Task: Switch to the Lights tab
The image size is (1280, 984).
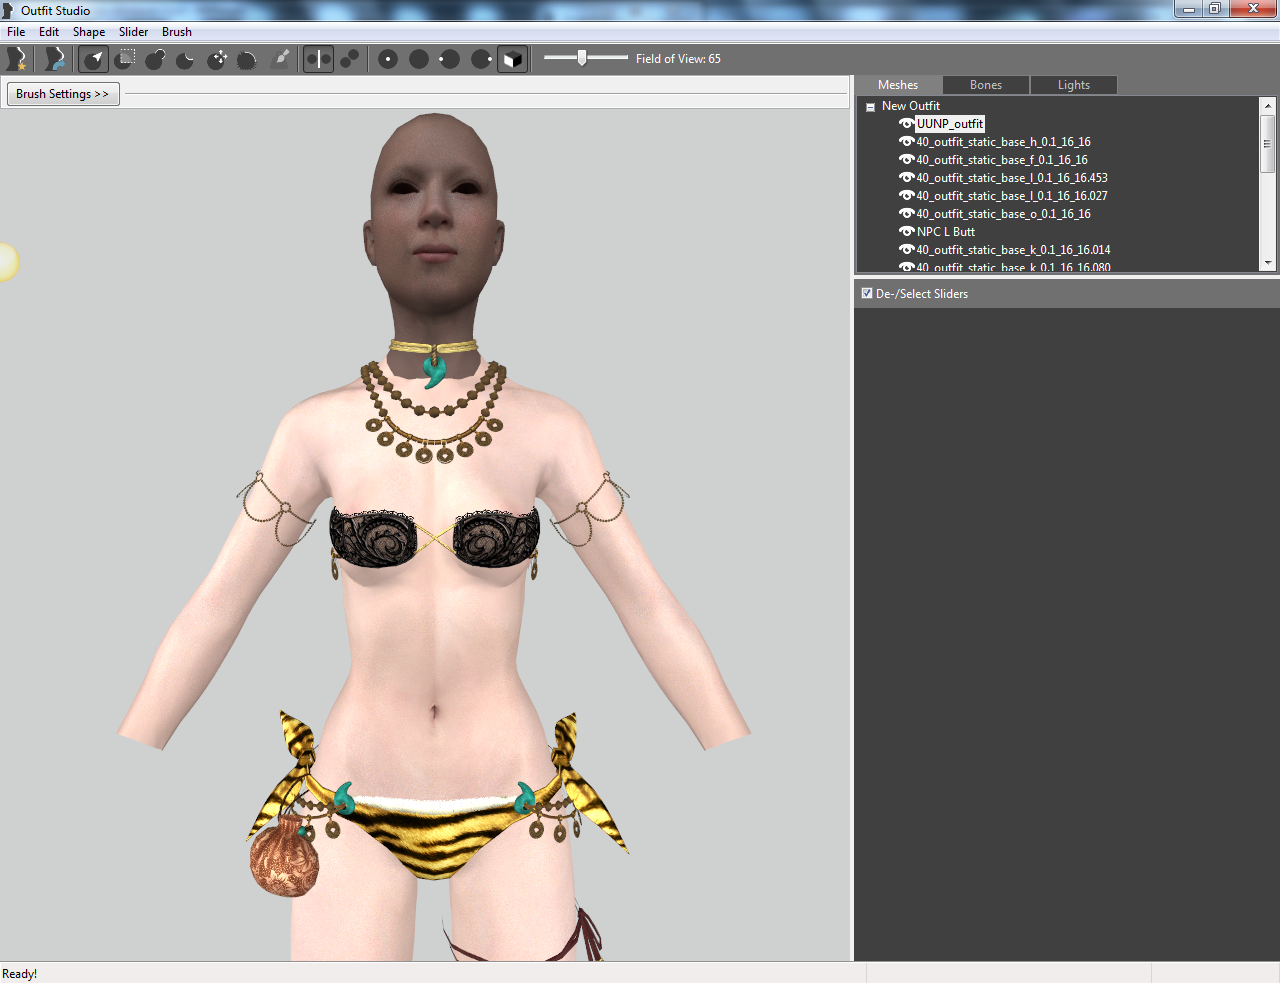Action: pyautogui.click(x=1074, y=85)
